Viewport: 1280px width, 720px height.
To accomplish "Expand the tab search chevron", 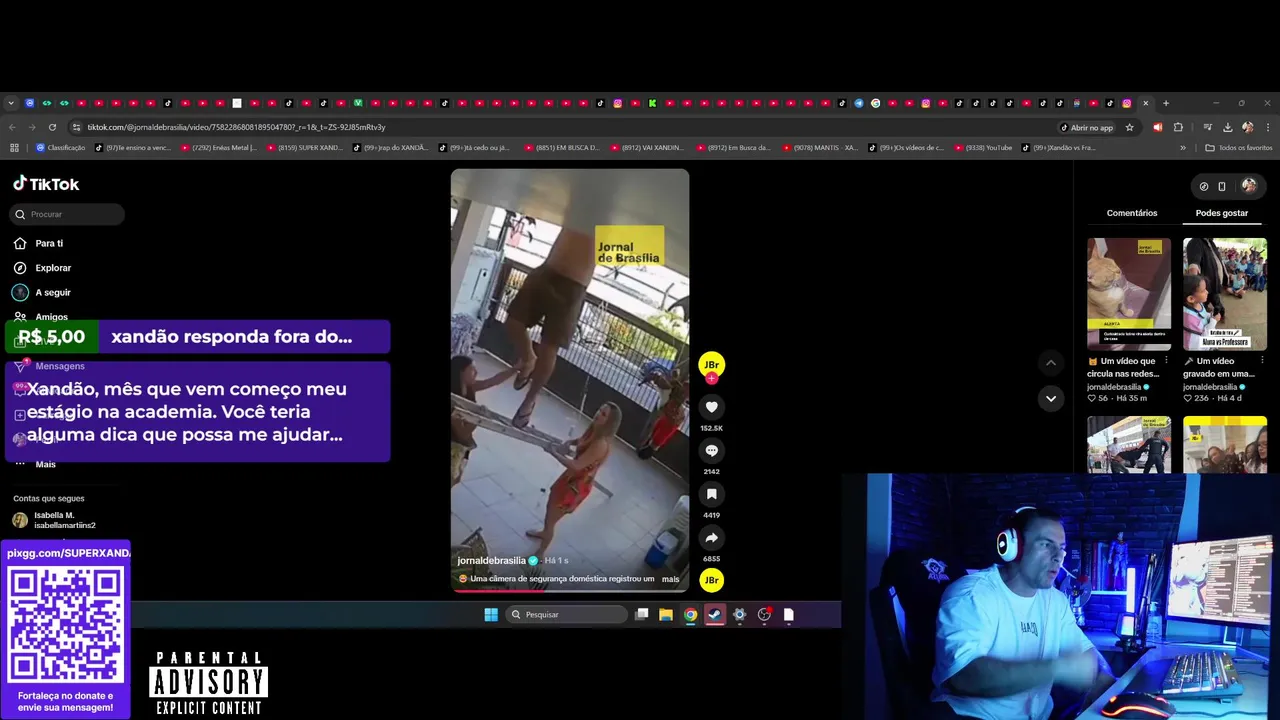I will tap(11, 103).
